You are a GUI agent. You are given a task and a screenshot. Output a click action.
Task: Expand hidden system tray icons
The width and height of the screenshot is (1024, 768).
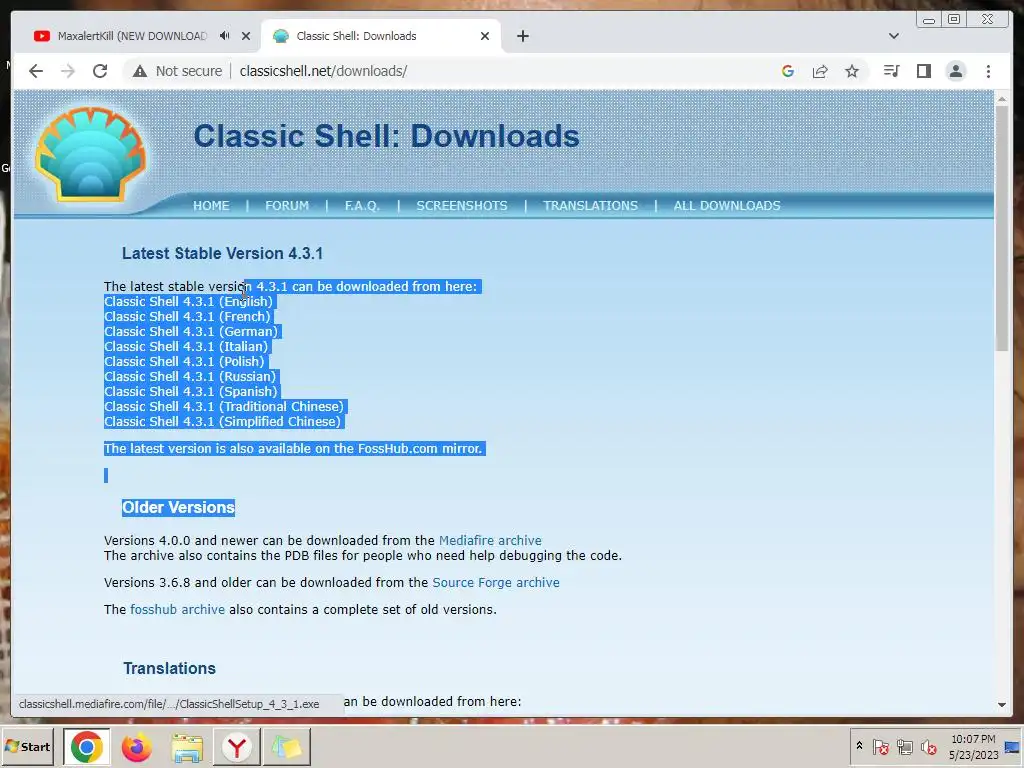click(x=859, y=746)
